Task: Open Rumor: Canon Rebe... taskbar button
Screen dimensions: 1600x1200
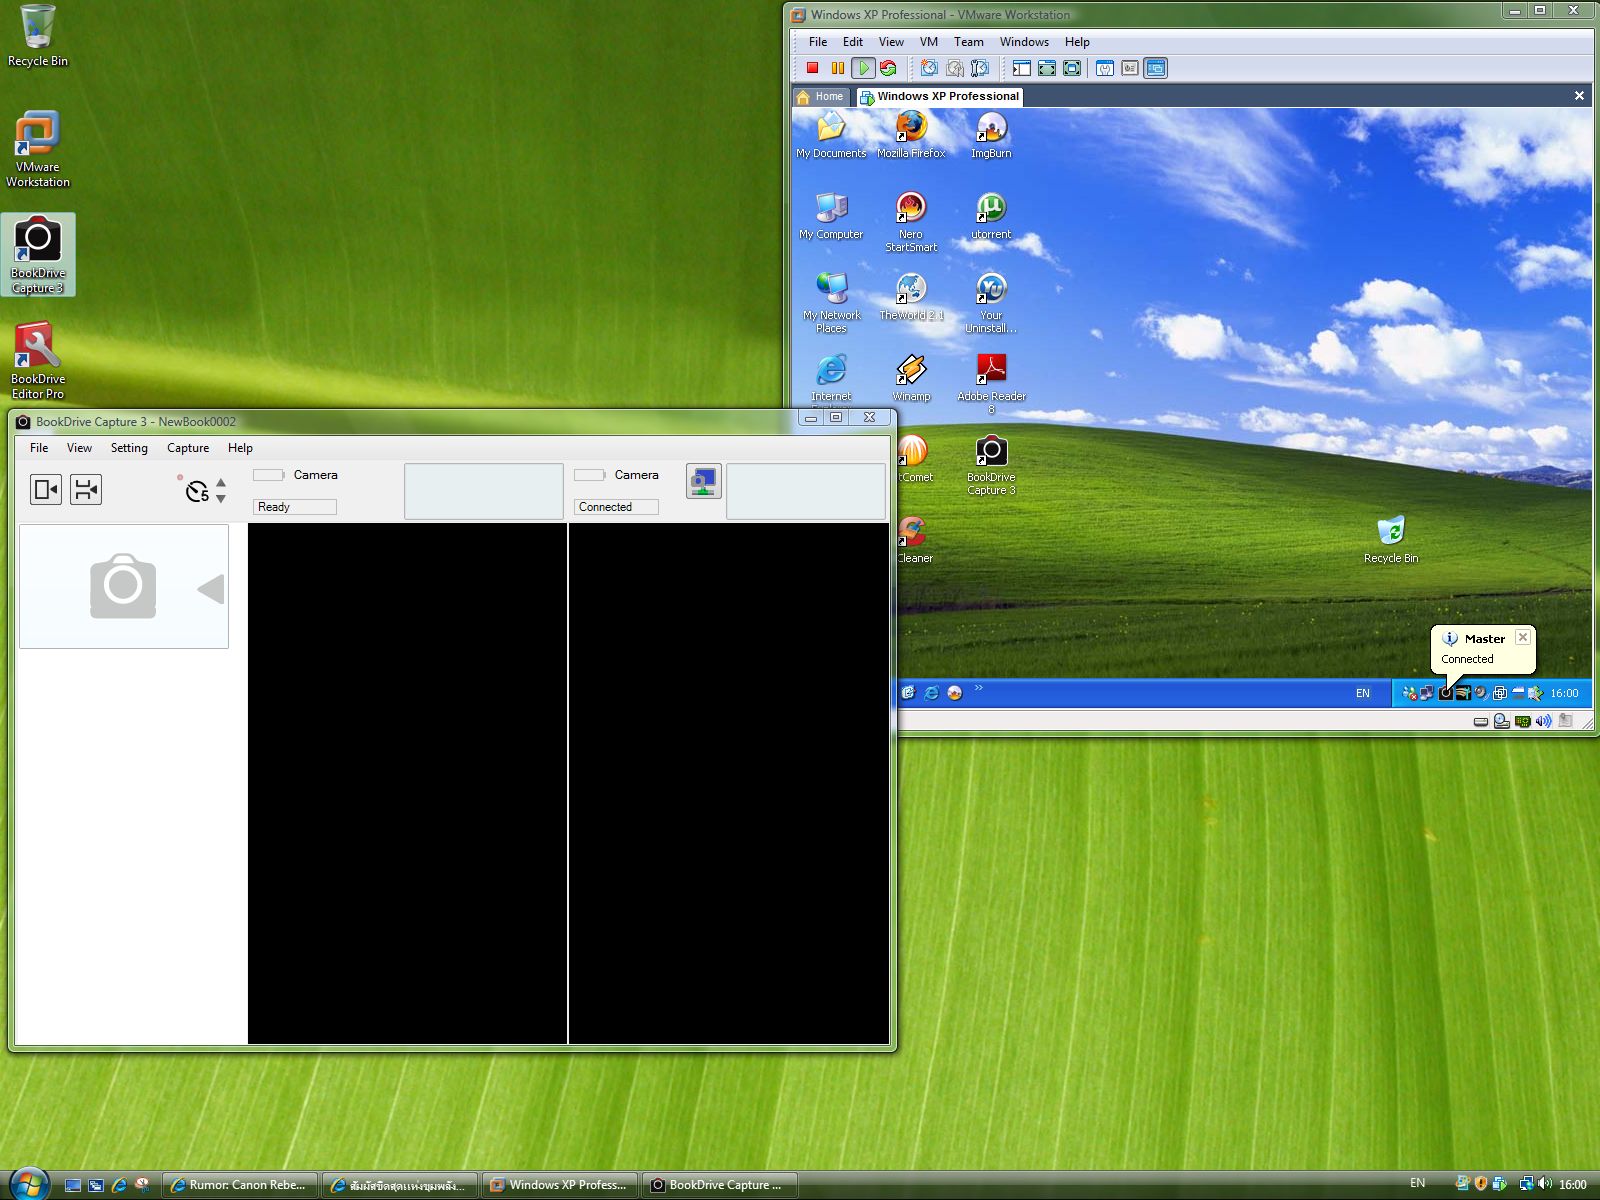Action: pos(240,1185)
